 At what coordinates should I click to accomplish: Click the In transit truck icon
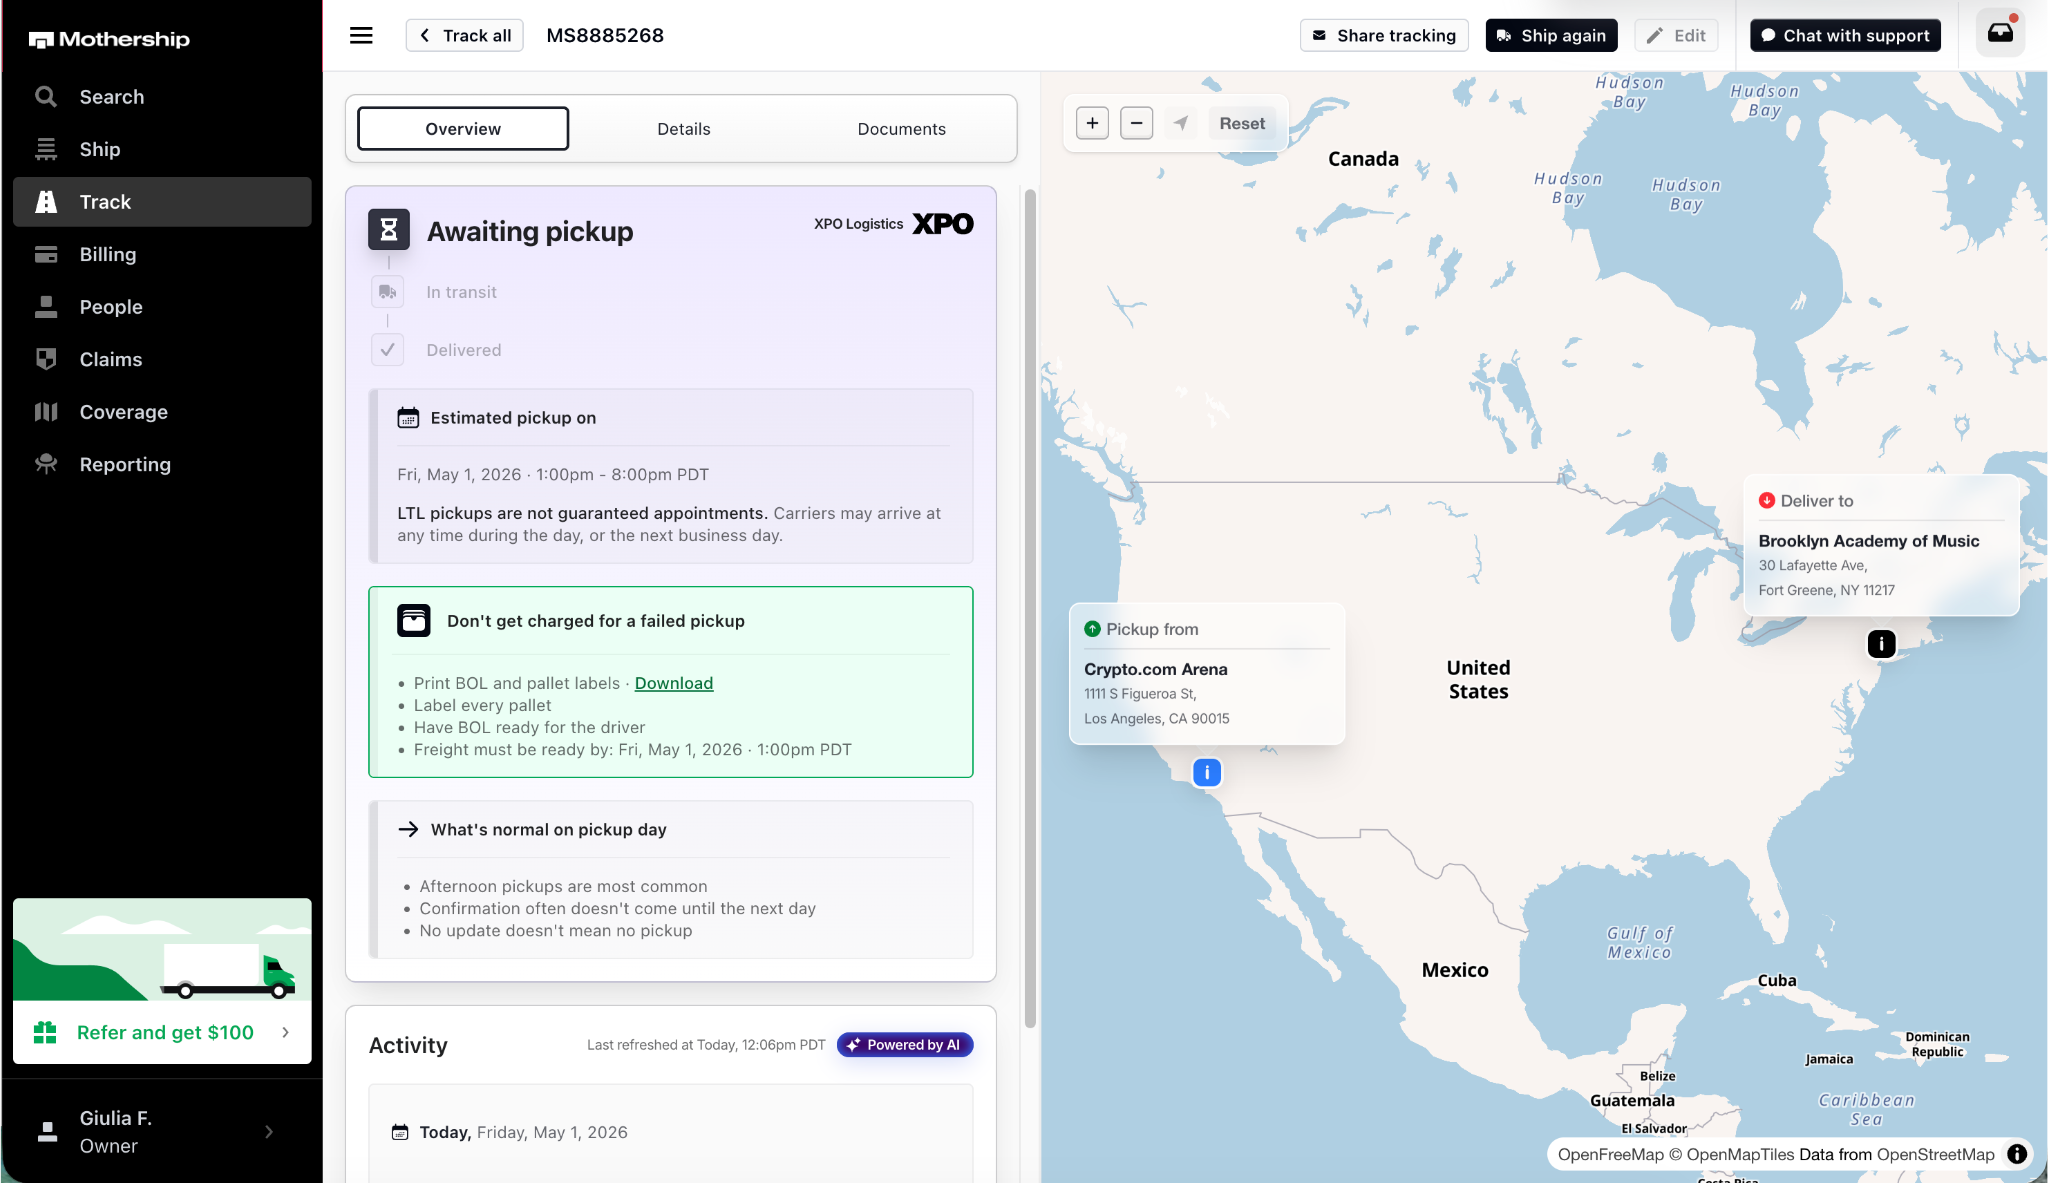click(x=388, y=292)
